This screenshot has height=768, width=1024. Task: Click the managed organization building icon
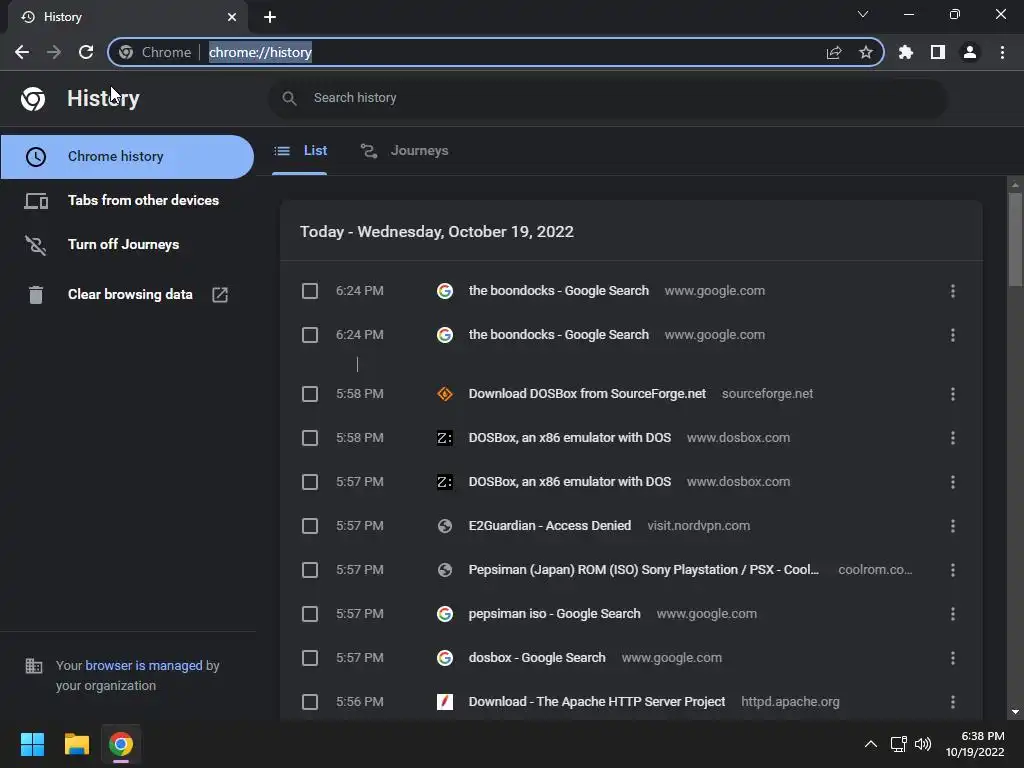click(x=33, y=666)
